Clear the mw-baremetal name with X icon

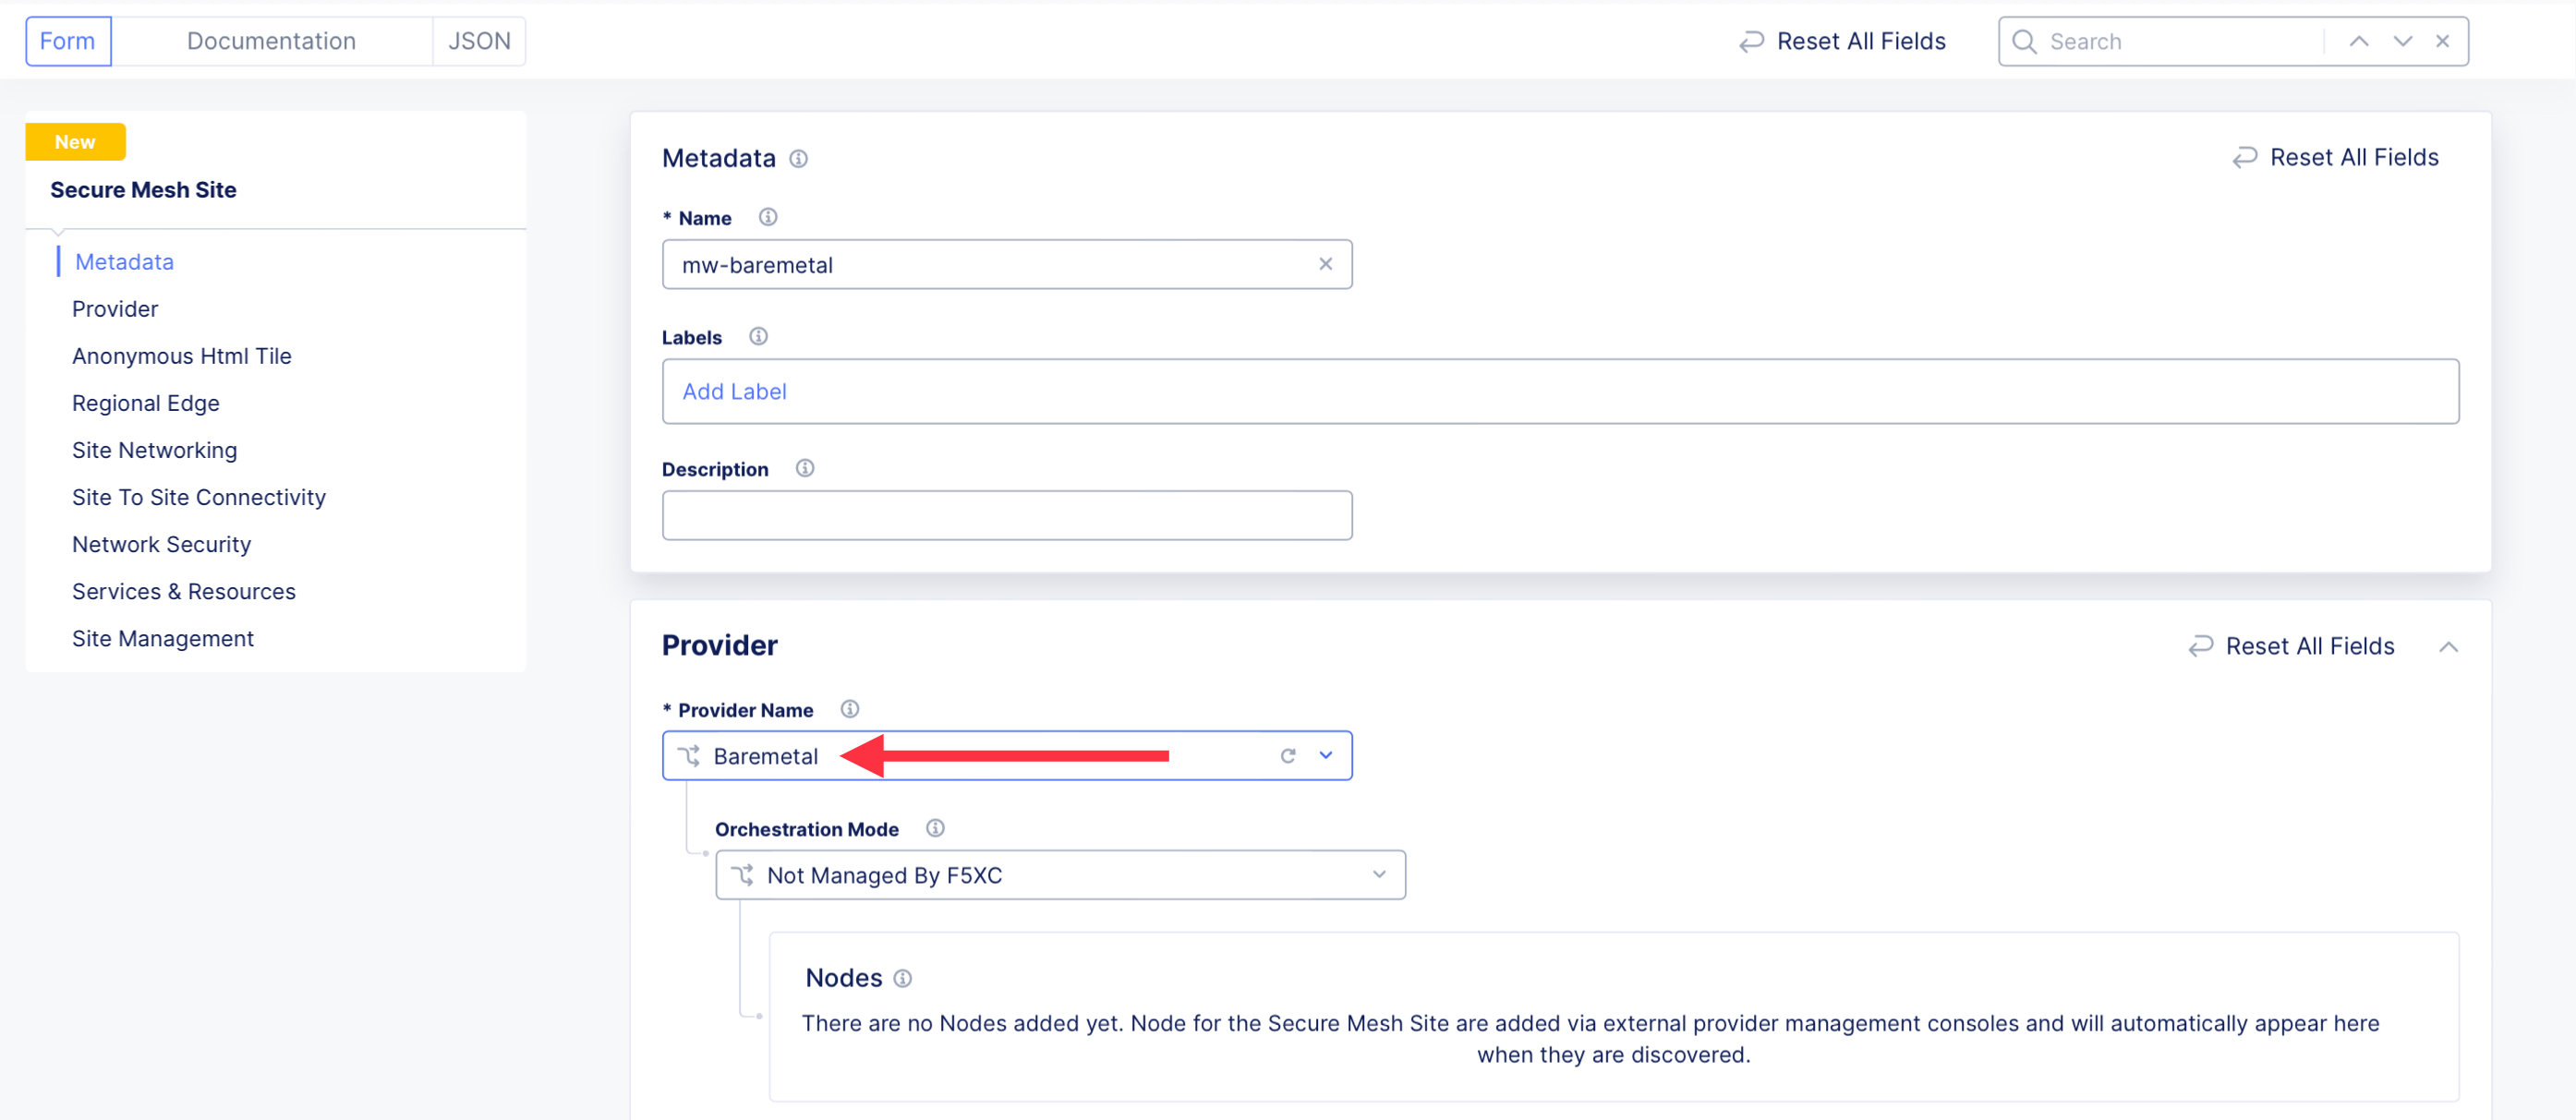tap(1325, 264)
